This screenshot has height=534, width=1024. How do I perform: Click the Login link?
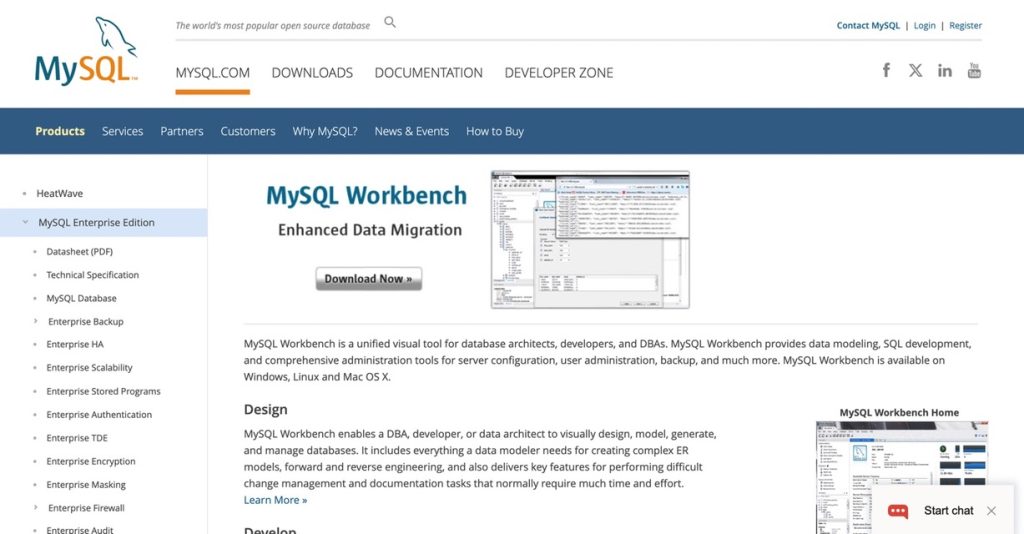point(924,25)
